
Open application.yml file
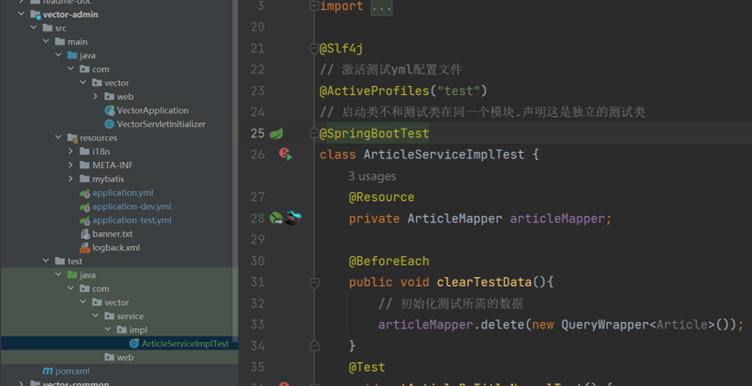[x=123, y=193]
